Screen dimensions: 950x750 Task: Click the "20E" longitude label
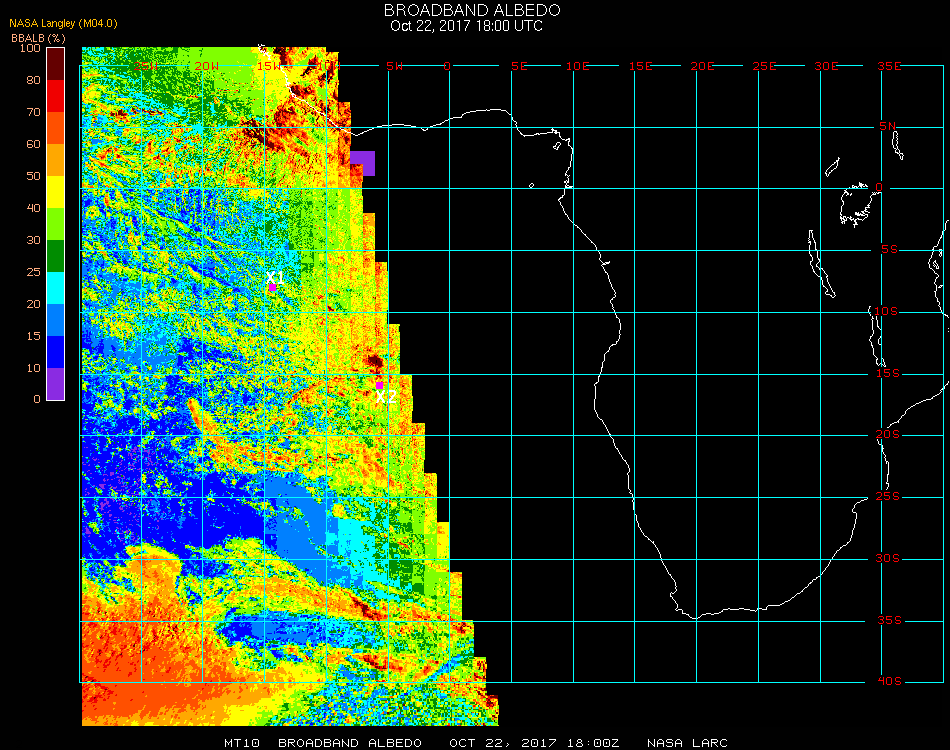pyautogui.click(x=702, y=66)
